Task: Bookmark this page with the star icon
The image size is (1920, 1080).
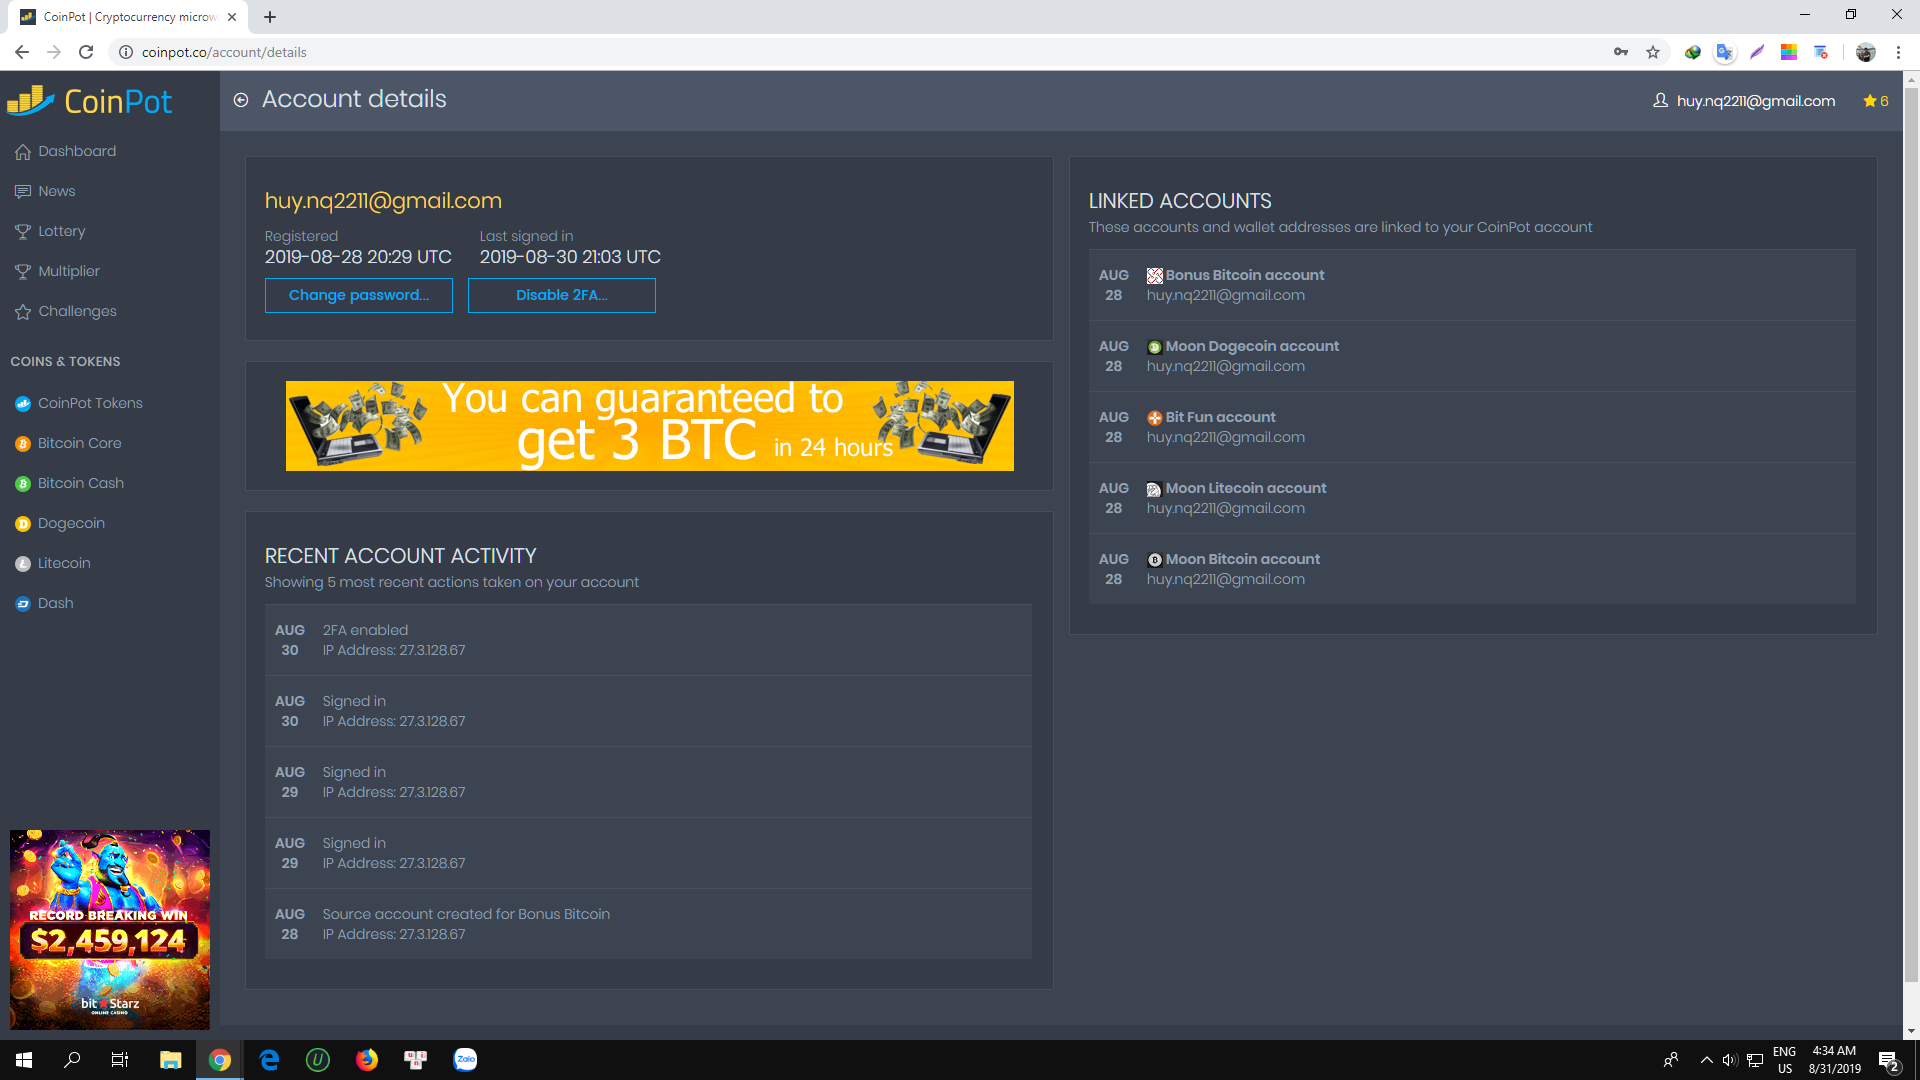Action: (x=1653, y=52)
